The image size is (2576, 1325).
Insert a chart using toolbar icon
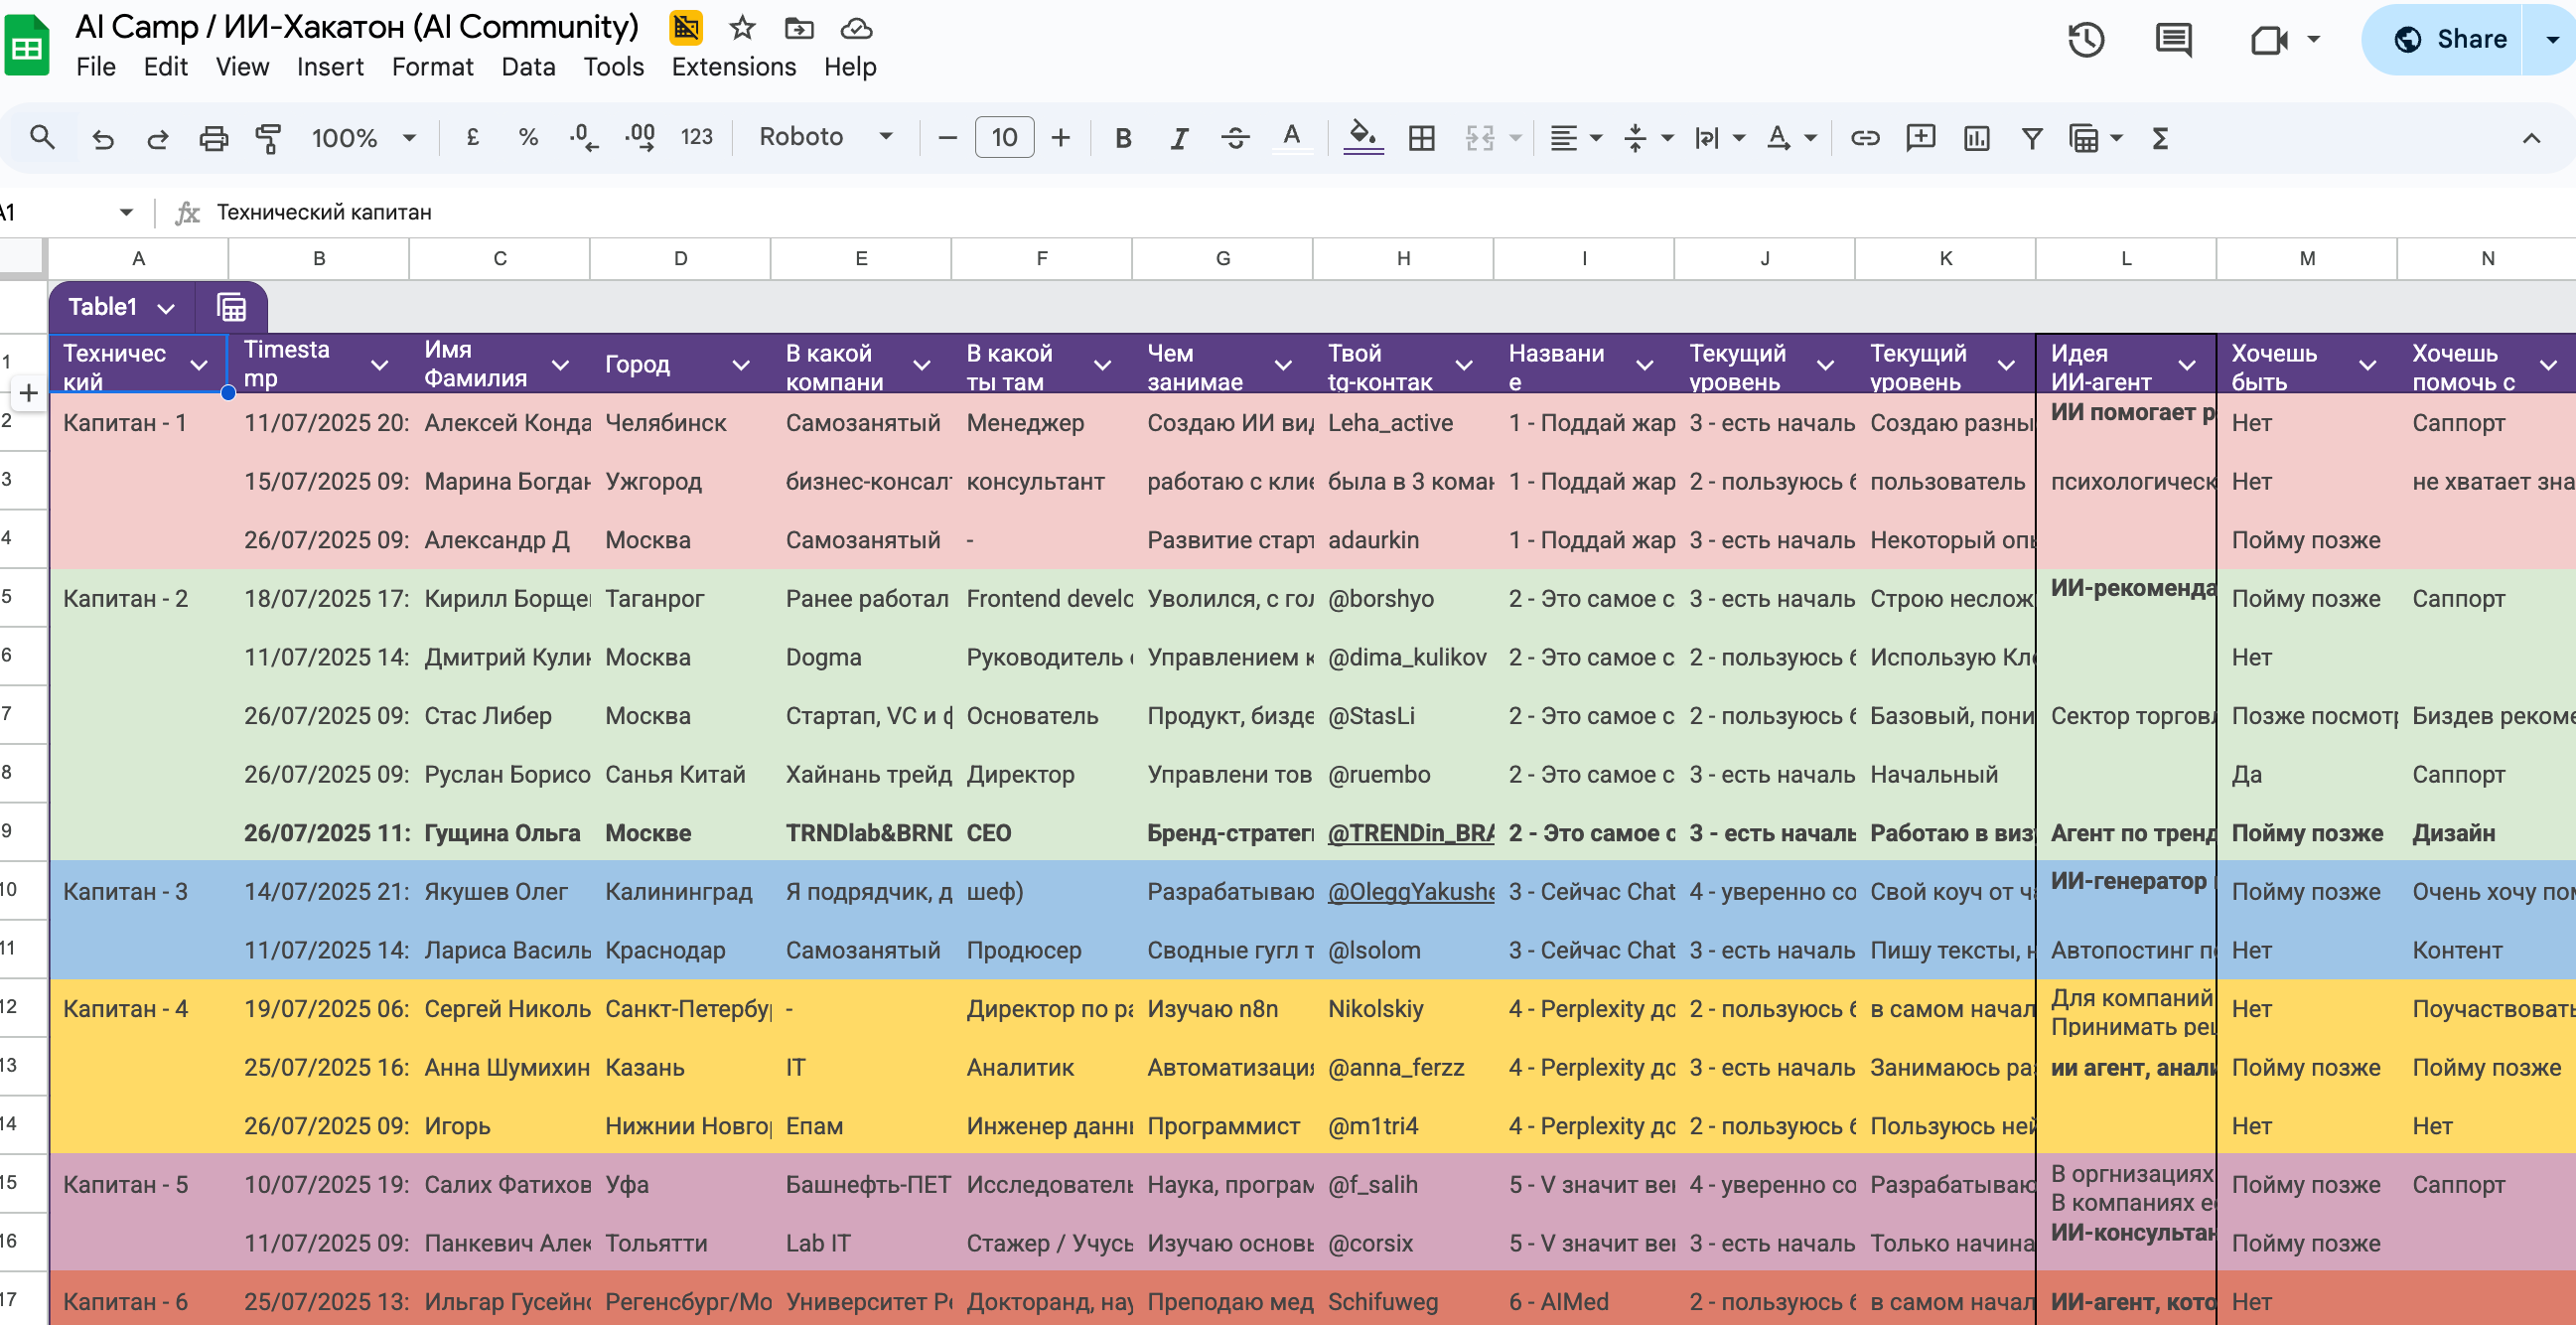[1976, 138]
